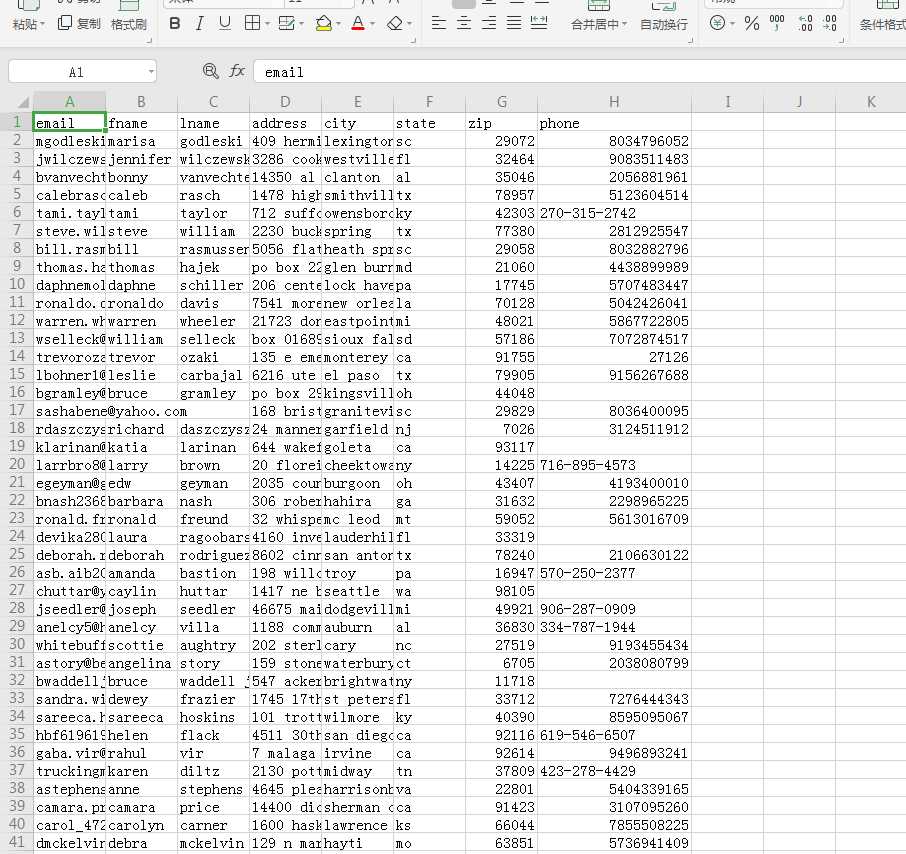Screen dimensions: 906x854
Task: Toggle italic formatting
Action: coord(199,24)
